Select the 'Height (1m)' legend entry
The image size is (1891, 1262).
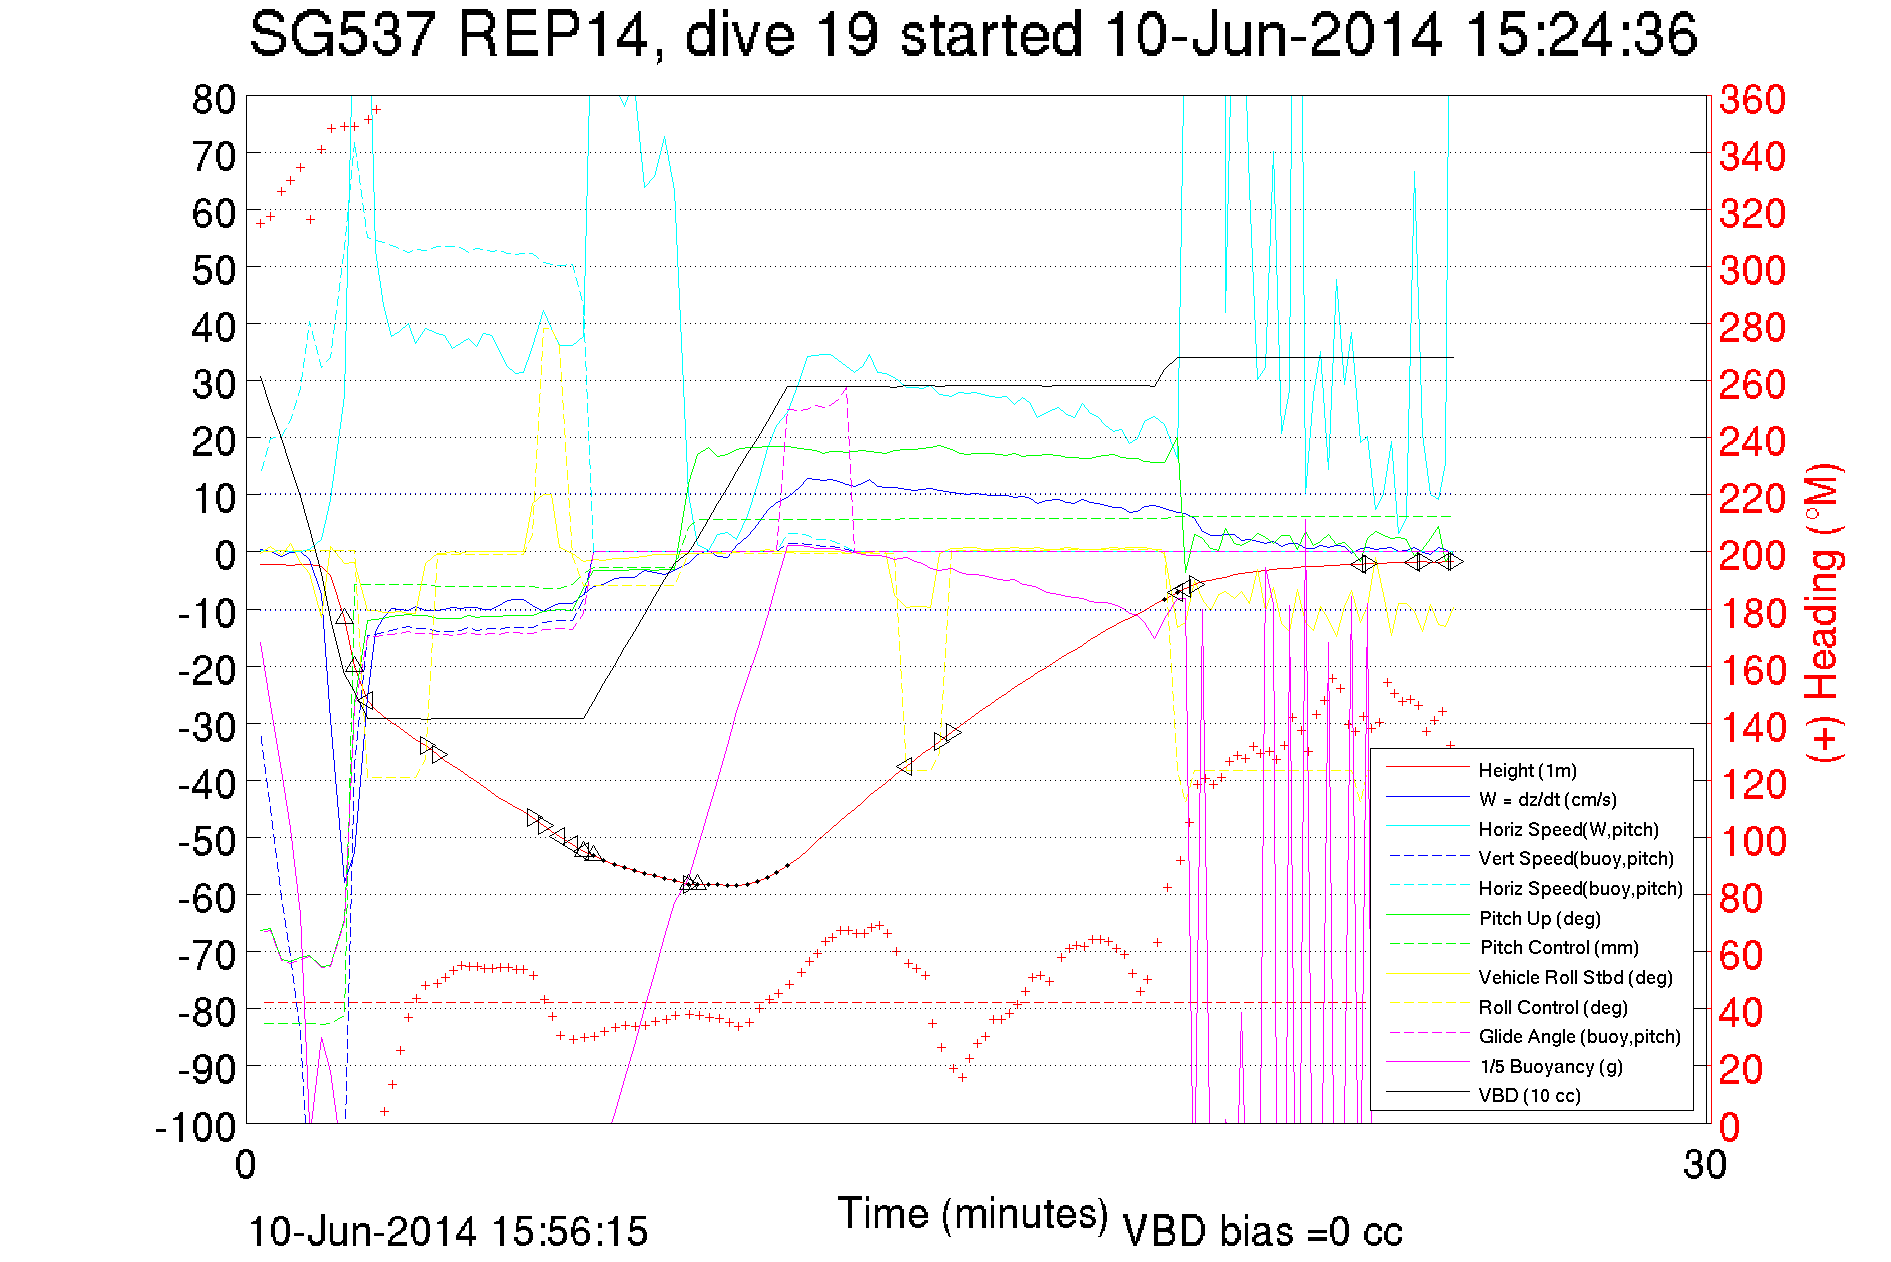tap(1527, 770)
